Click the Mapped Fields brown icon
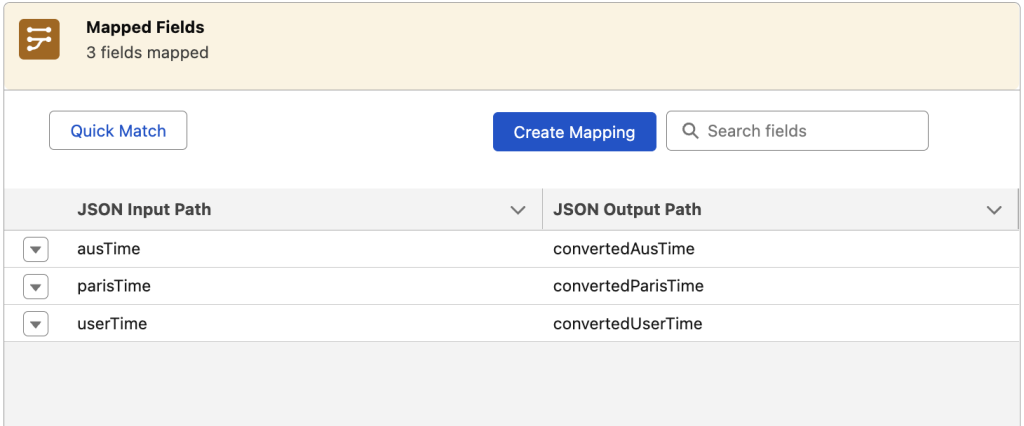The width and height of the screenshot is (1024, 426). [39, 39]
